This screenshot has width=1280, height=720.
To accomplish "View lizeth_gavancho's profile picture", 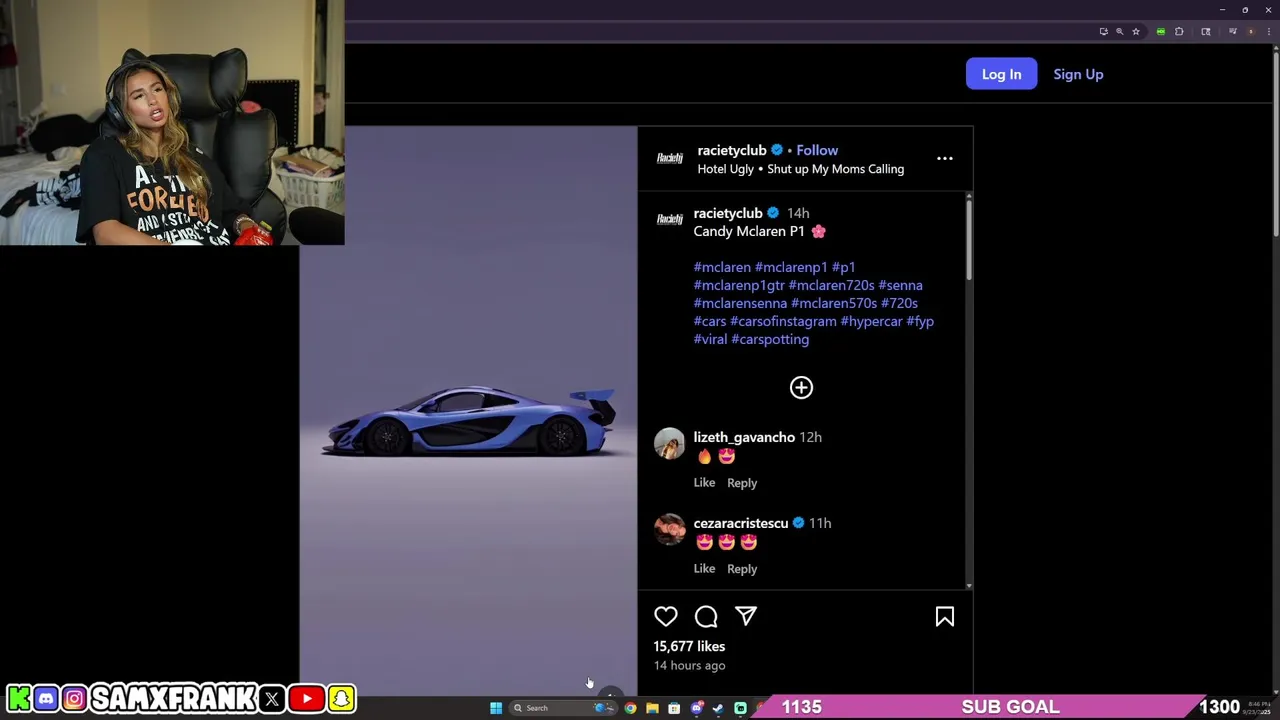I will [x=670, y=444].
